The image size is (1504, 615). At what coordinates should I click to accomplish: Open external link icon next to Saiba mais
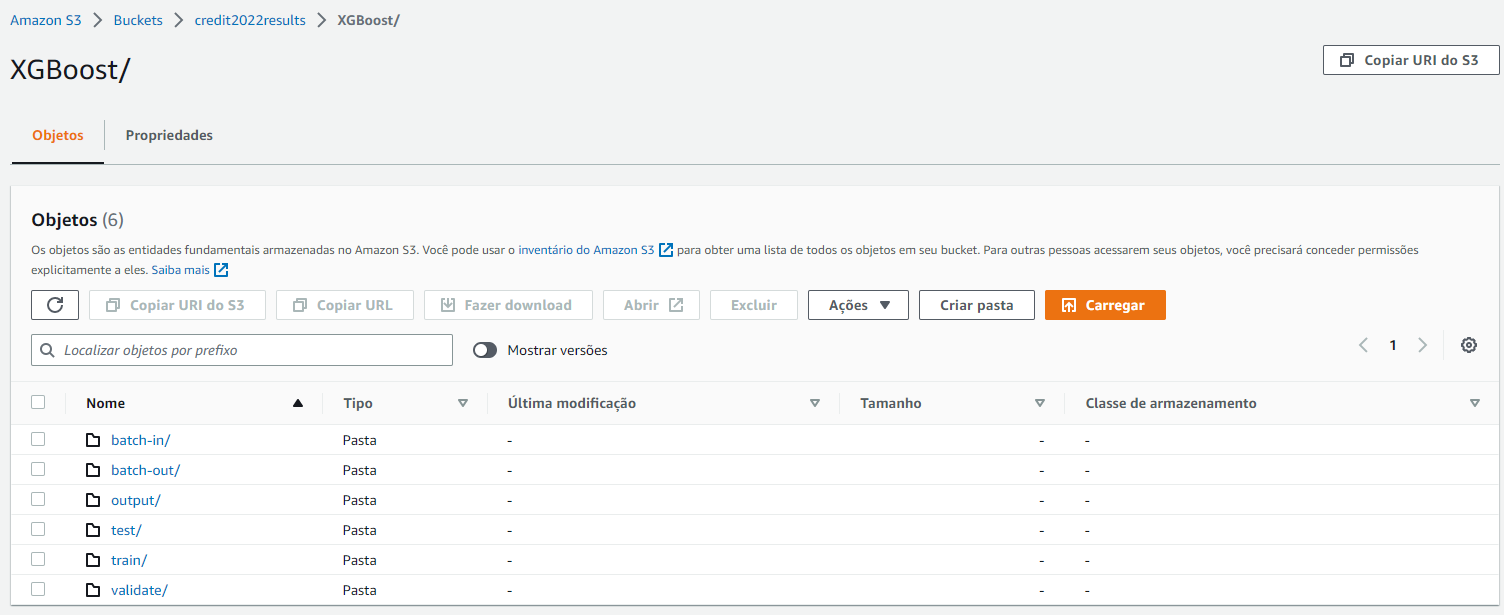[x=220, y=269]
